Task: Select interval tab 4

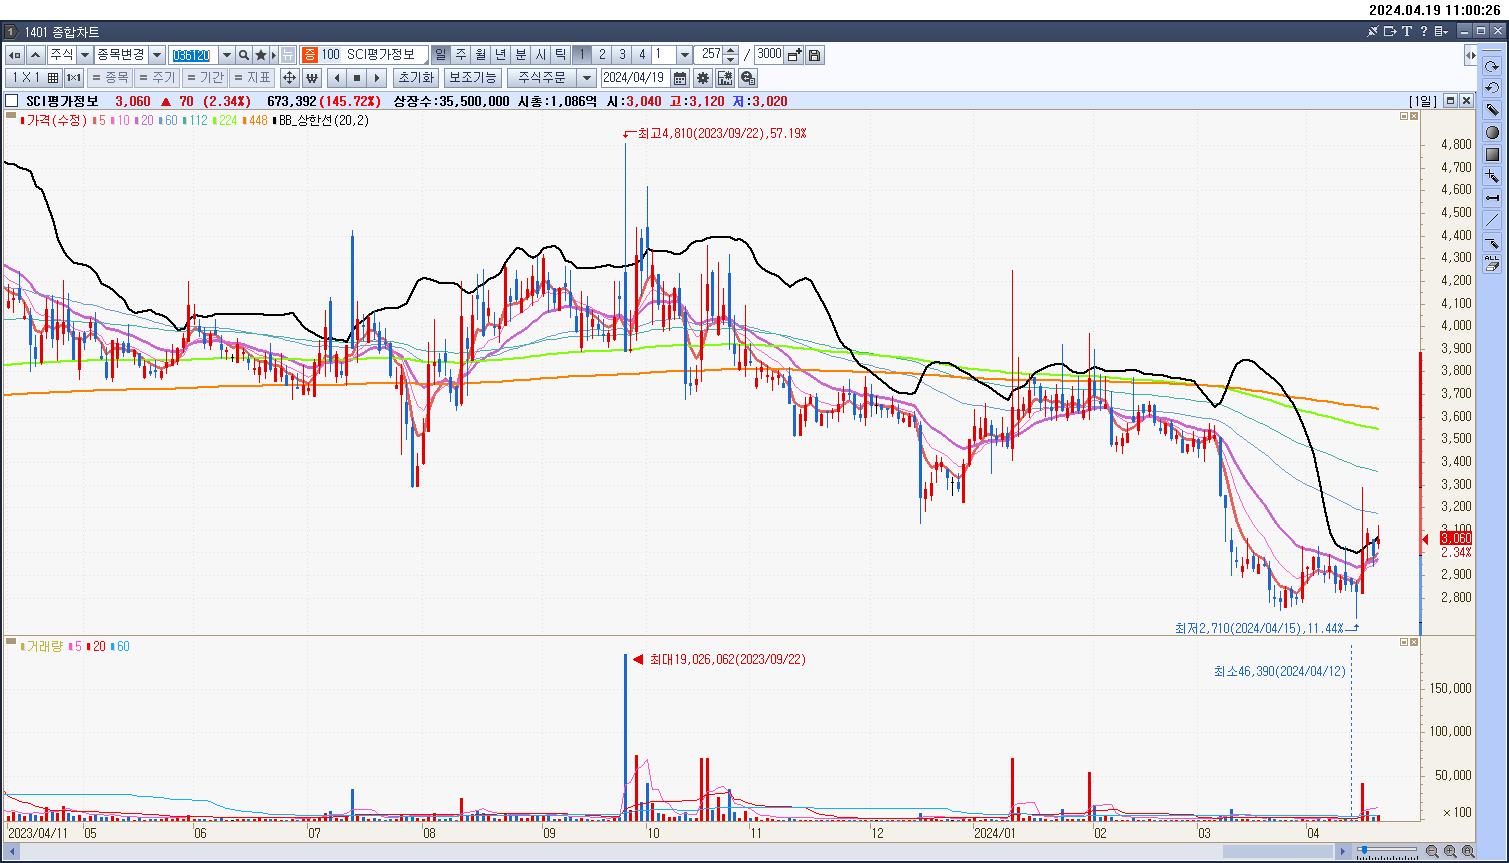Action: point(642,55)
